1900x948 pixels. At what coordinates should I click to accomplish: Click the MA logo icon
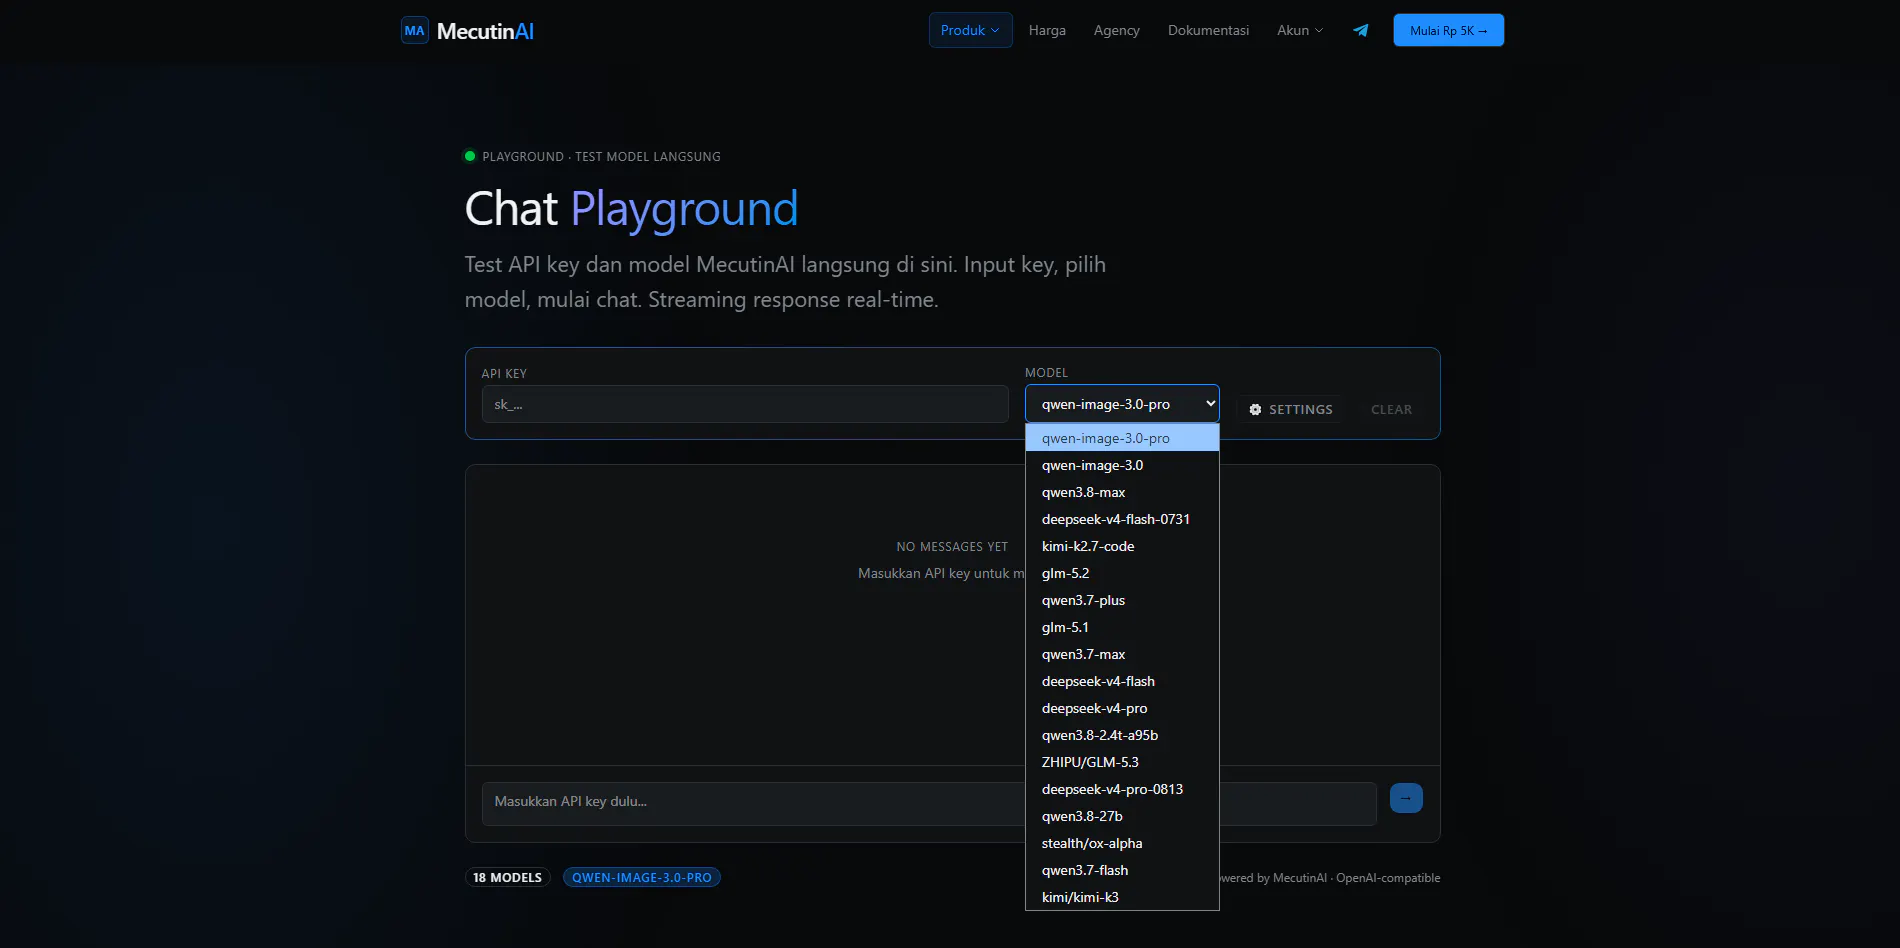click(414, 31)
